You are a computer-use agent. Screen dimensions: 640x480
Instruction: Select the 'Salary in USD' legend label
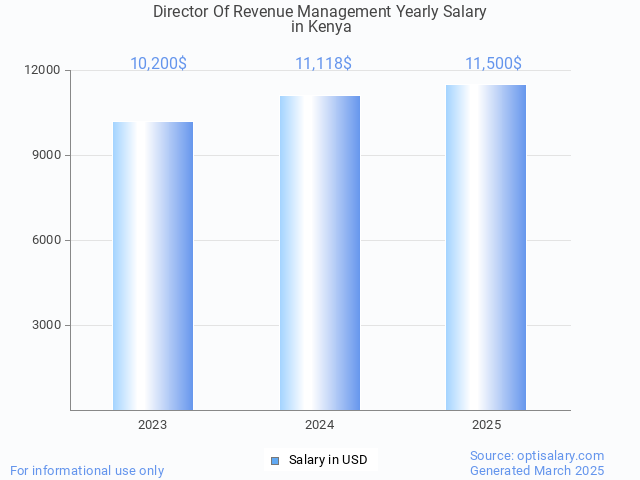coord(328,460)
